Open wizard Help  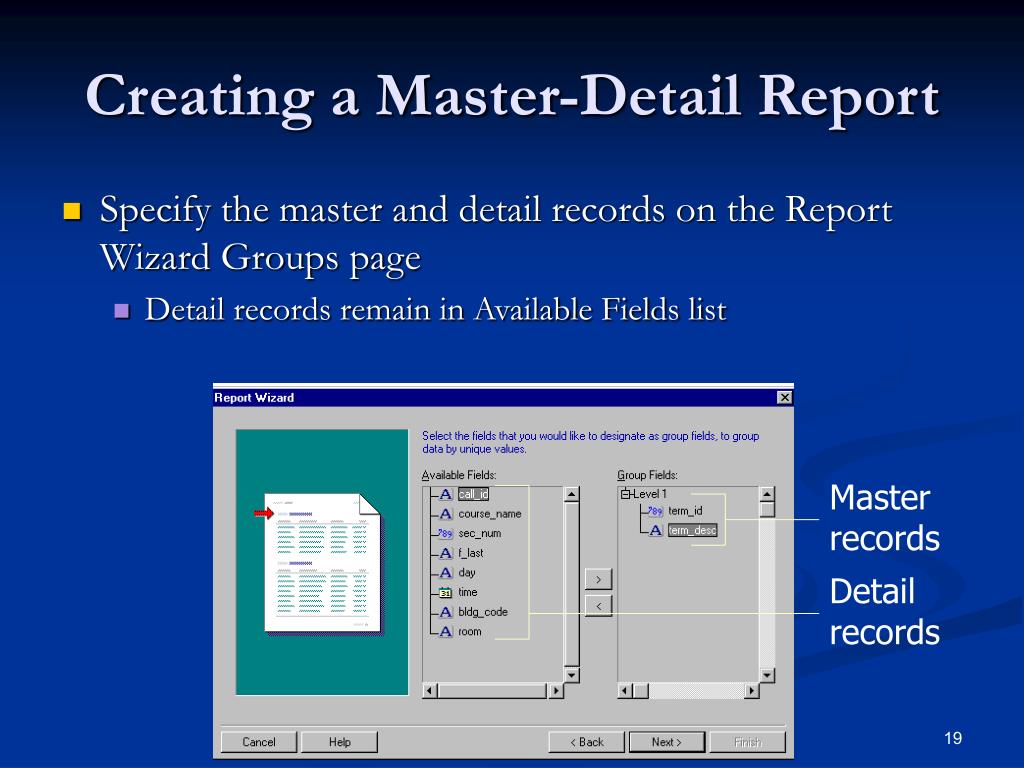[340, 742]
